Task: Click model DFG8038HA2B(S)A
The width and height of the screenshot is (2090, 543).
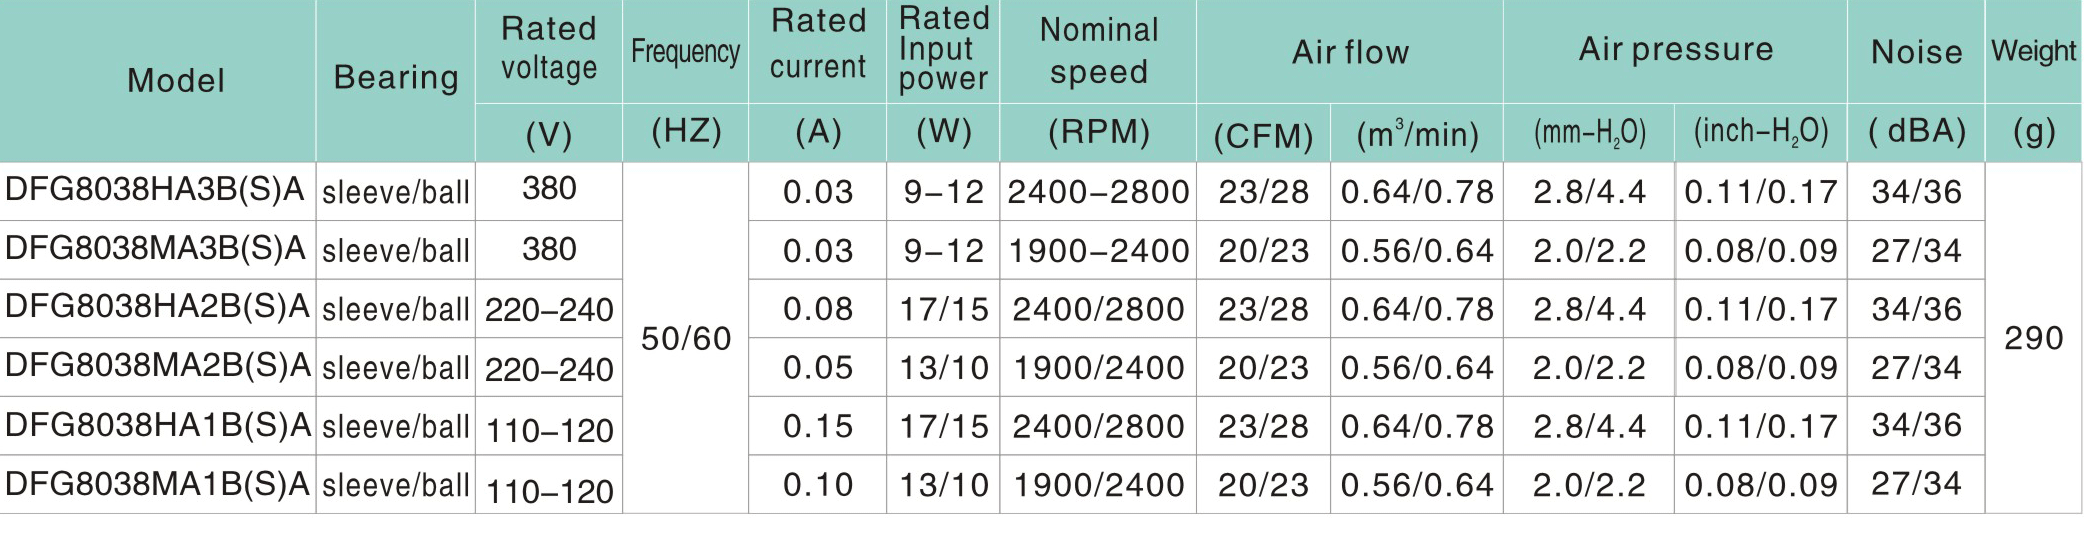Action: click(157, 307)
